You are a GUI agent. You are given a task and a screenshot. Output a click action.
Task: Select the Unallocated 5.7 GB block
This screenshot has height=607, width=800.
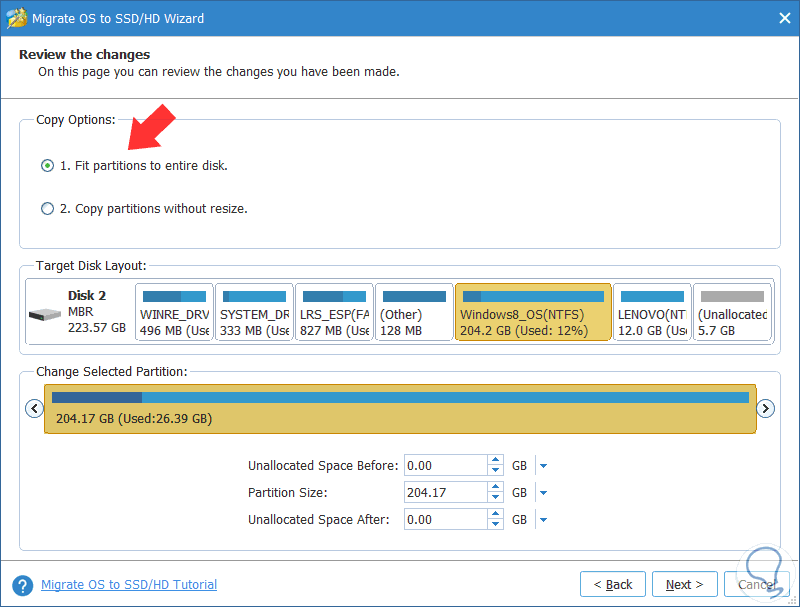pos(732,312)
